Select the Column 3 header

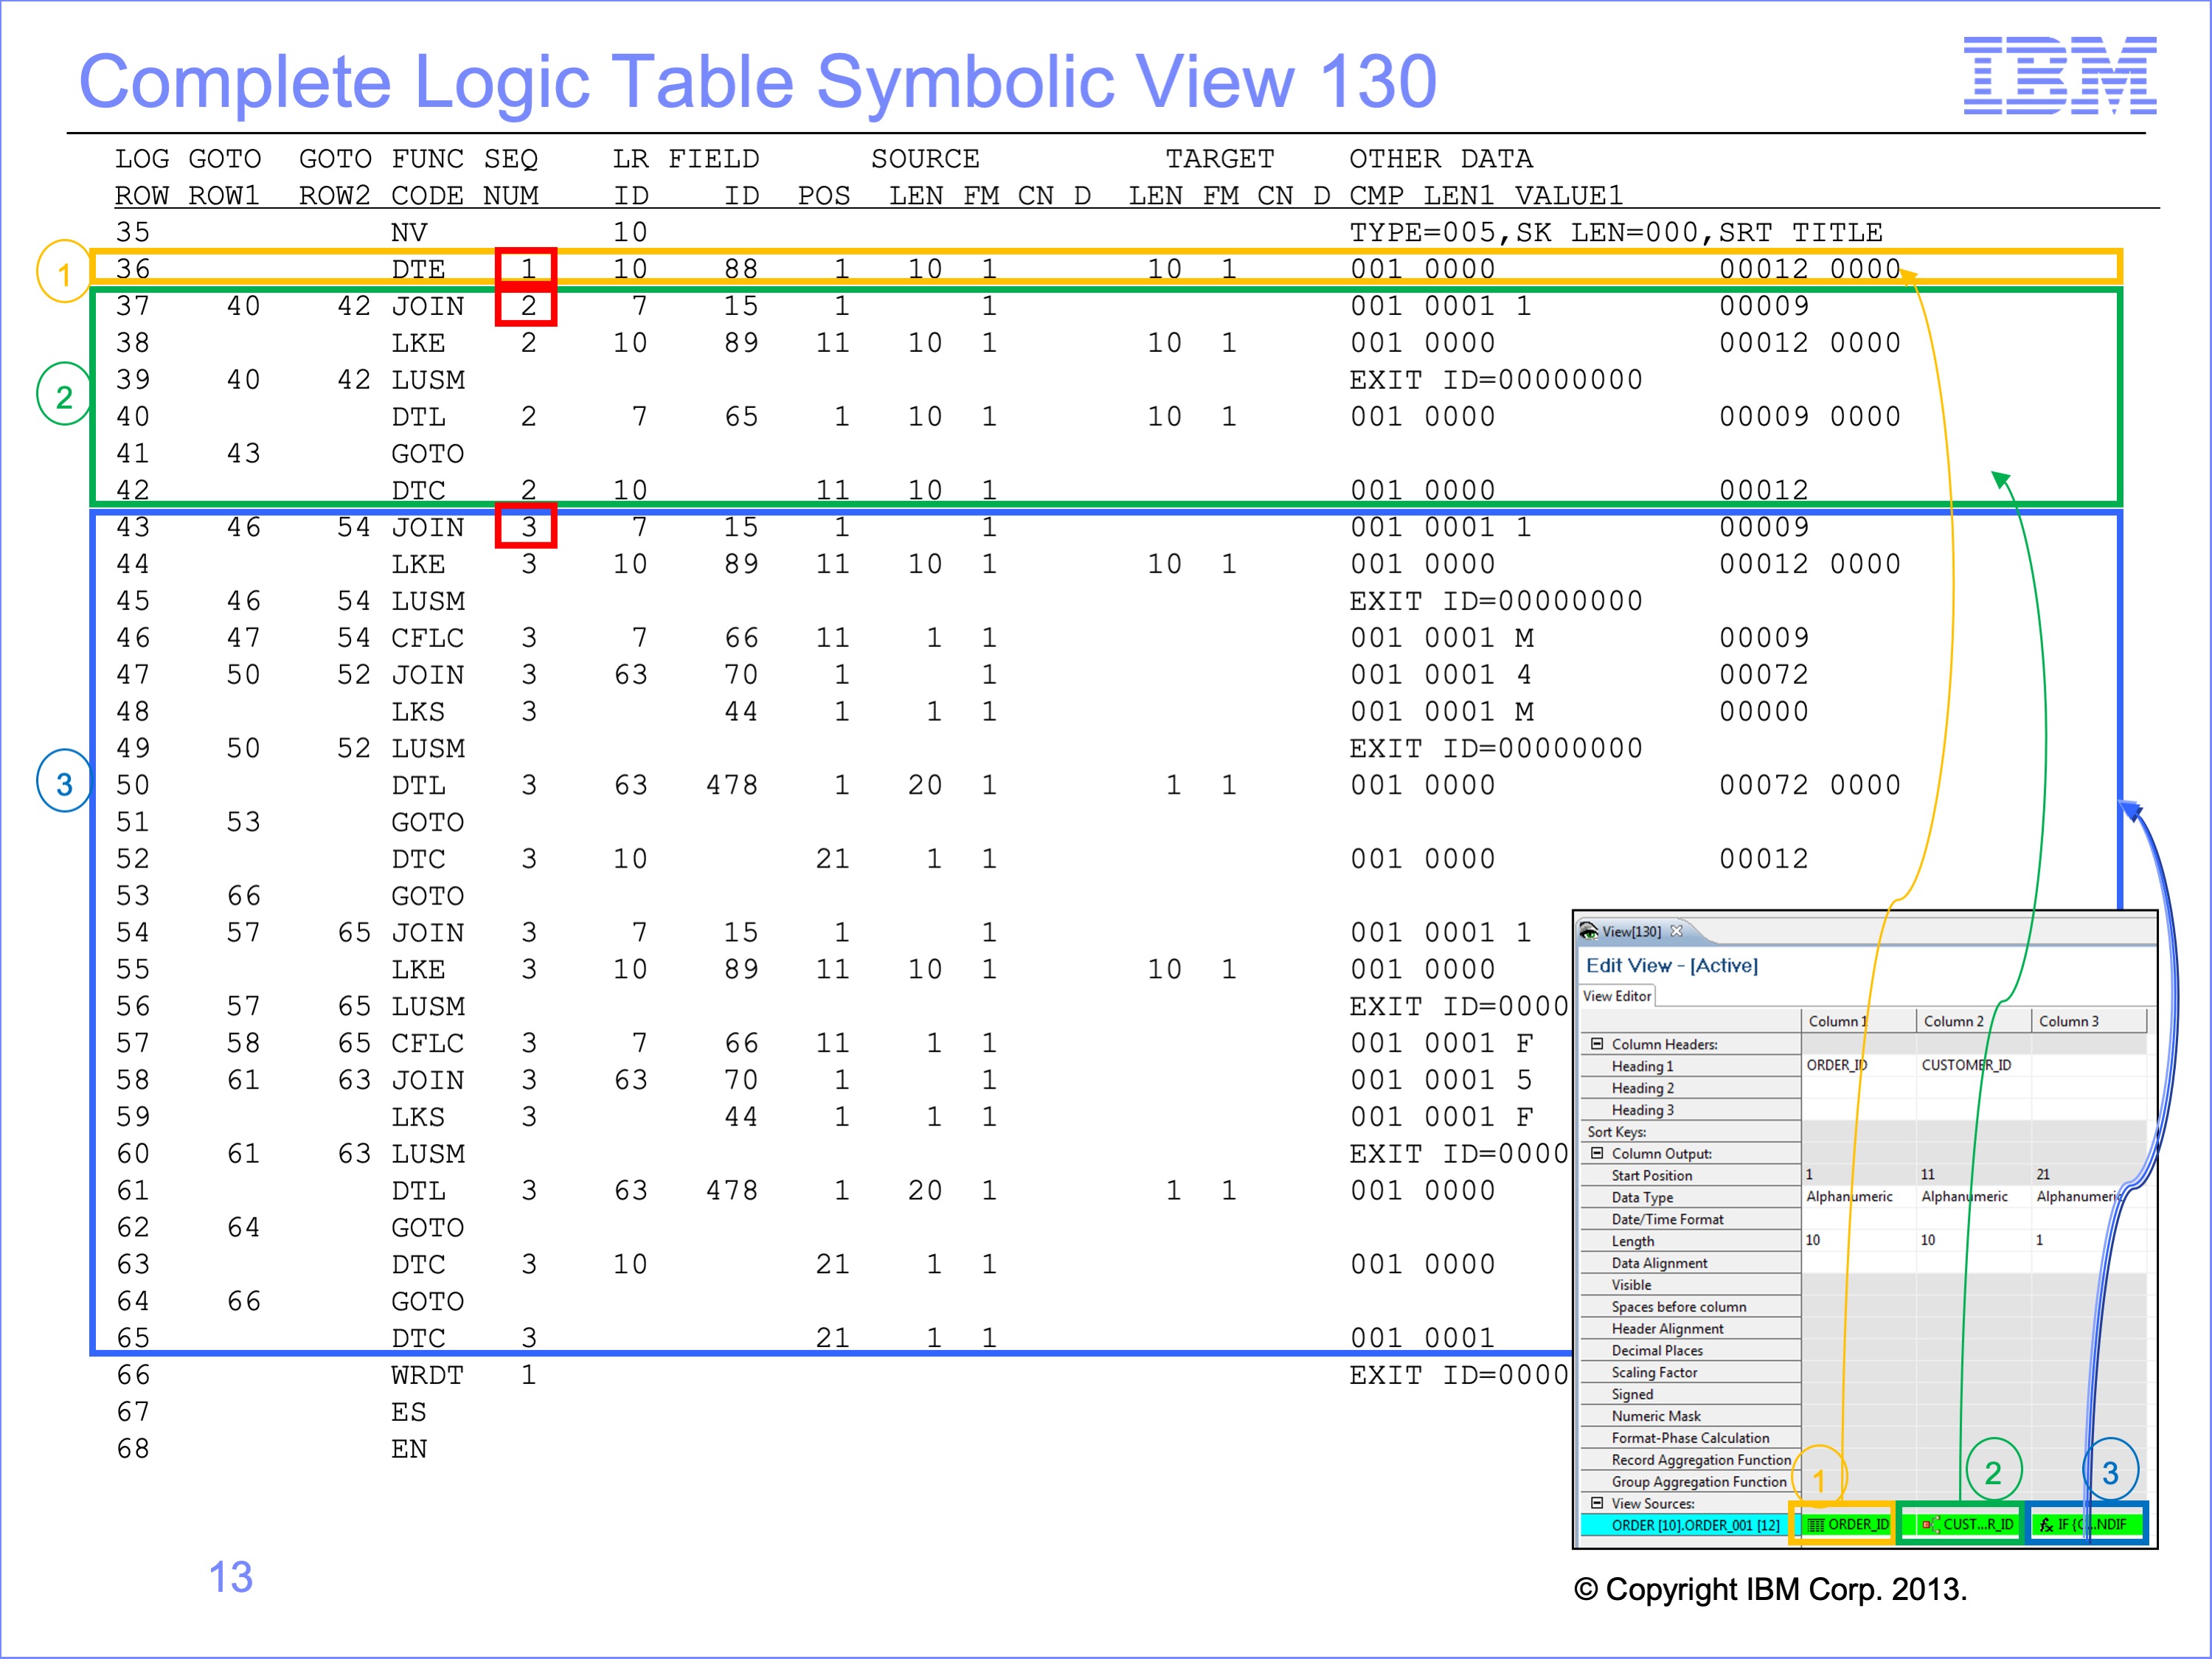(x=2089, y=1021)
